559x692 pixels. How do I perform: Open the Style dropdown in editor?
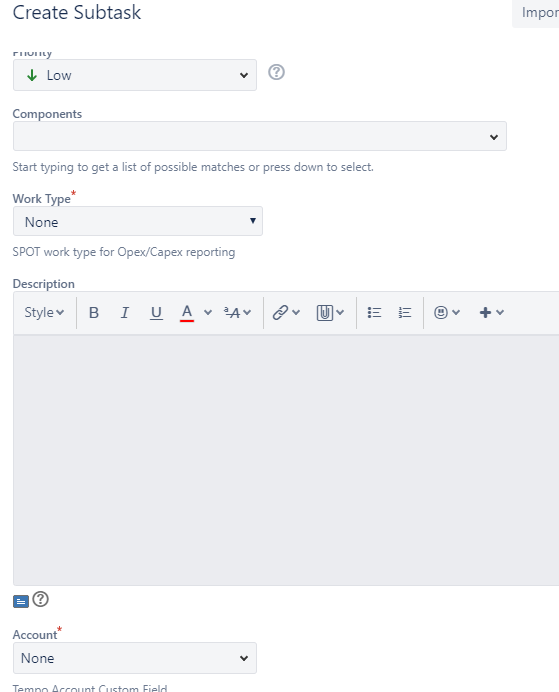[44, 312]
